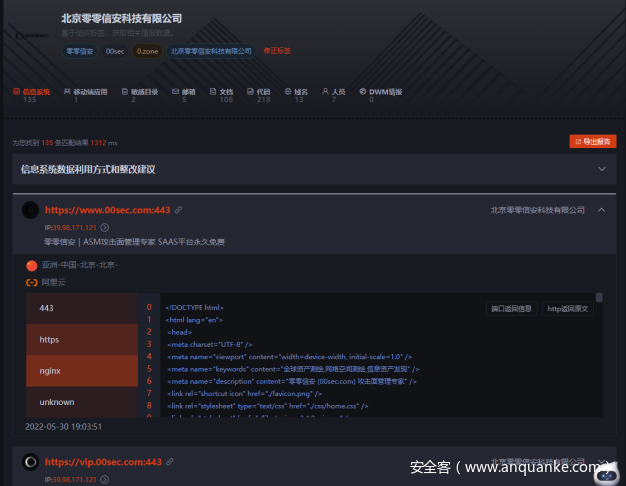Click the DOCTYPE html code line
The width and height of the screenshot is (626, 486).
[194, 307]
